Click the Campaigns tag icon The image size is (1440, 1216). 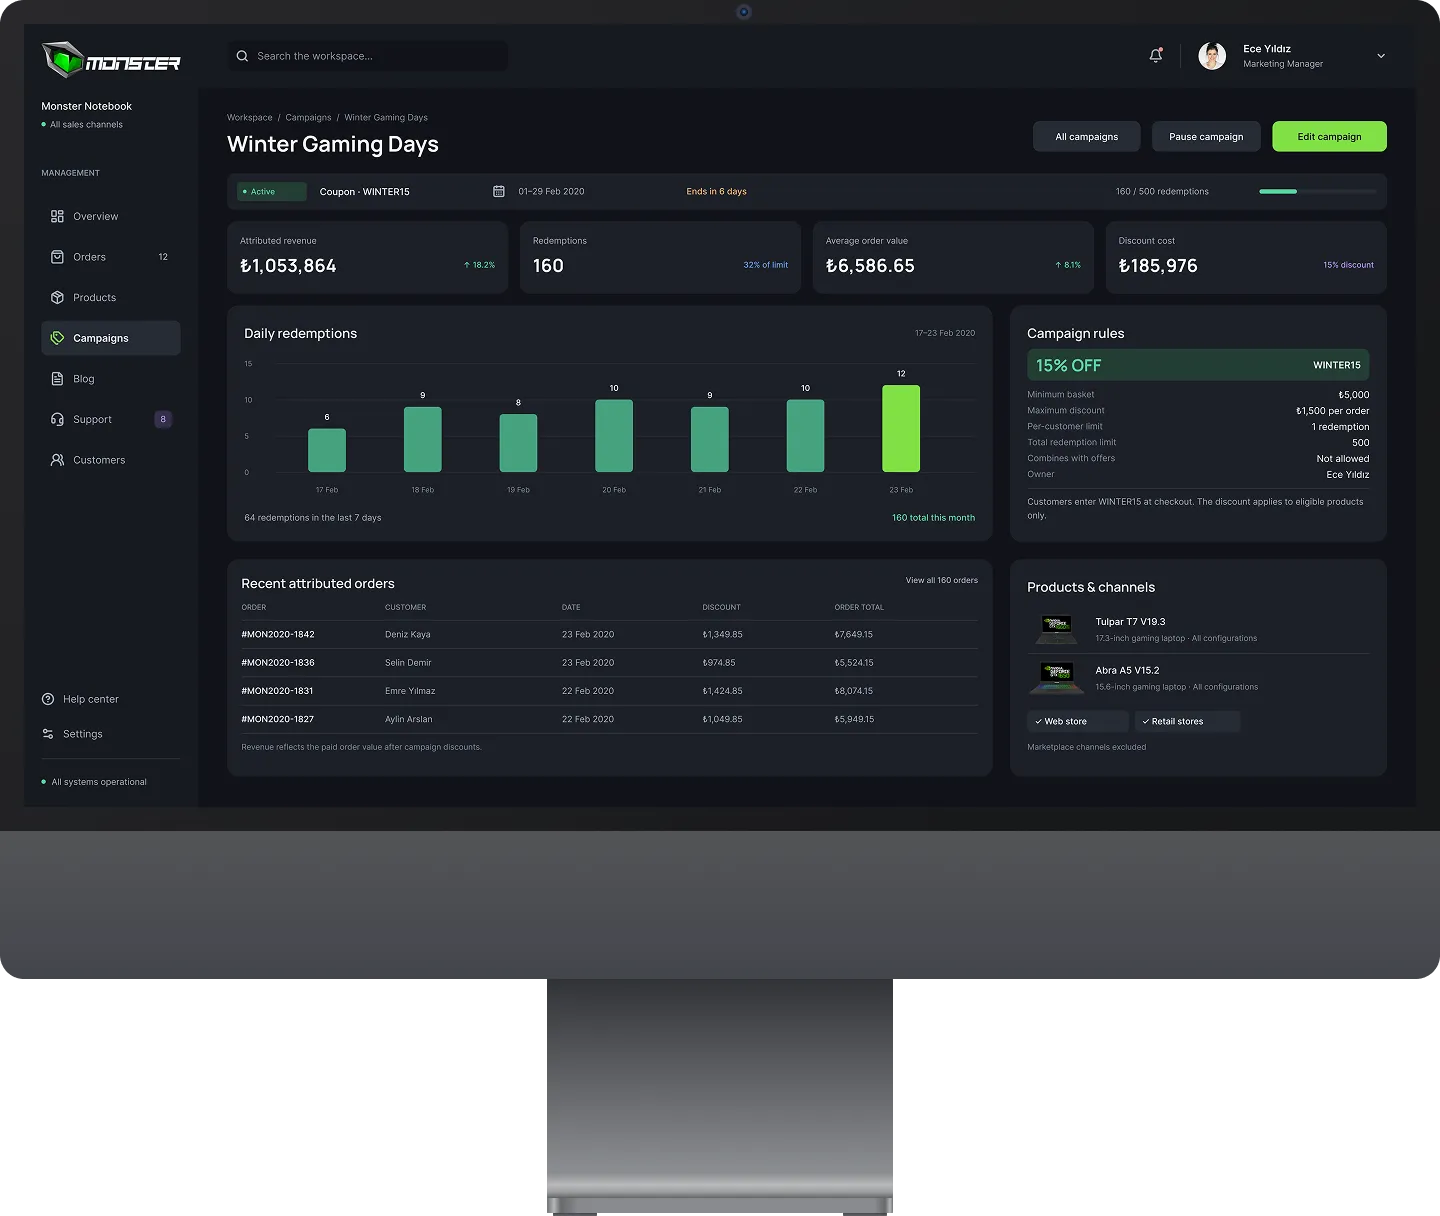[x=57, y=338]
